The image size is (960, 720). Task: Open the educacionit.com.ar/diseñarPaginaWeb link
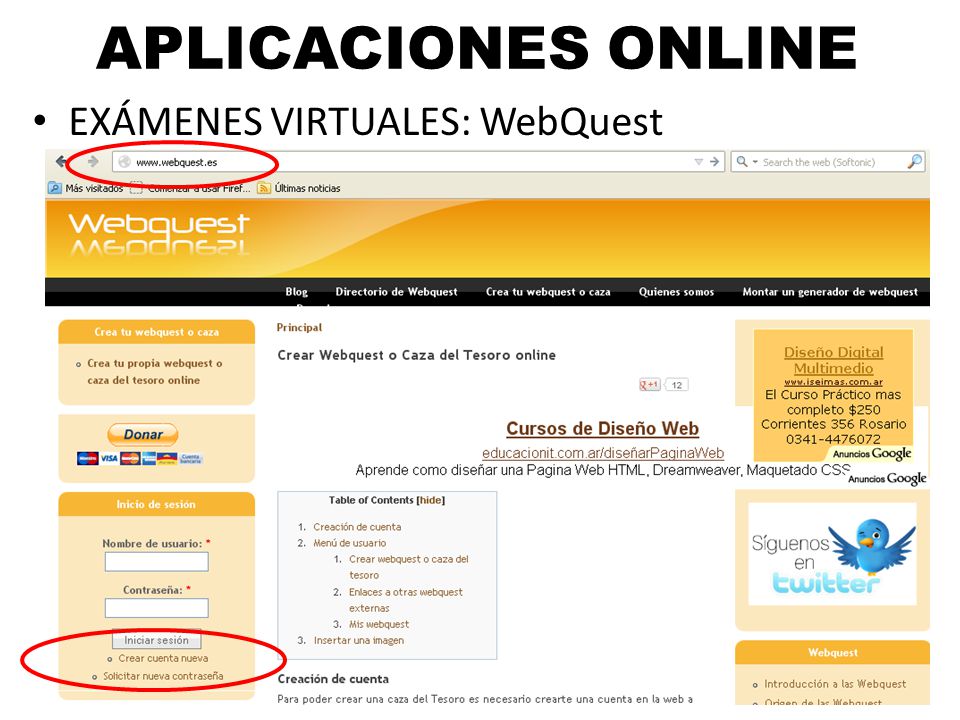pos(603,453)
